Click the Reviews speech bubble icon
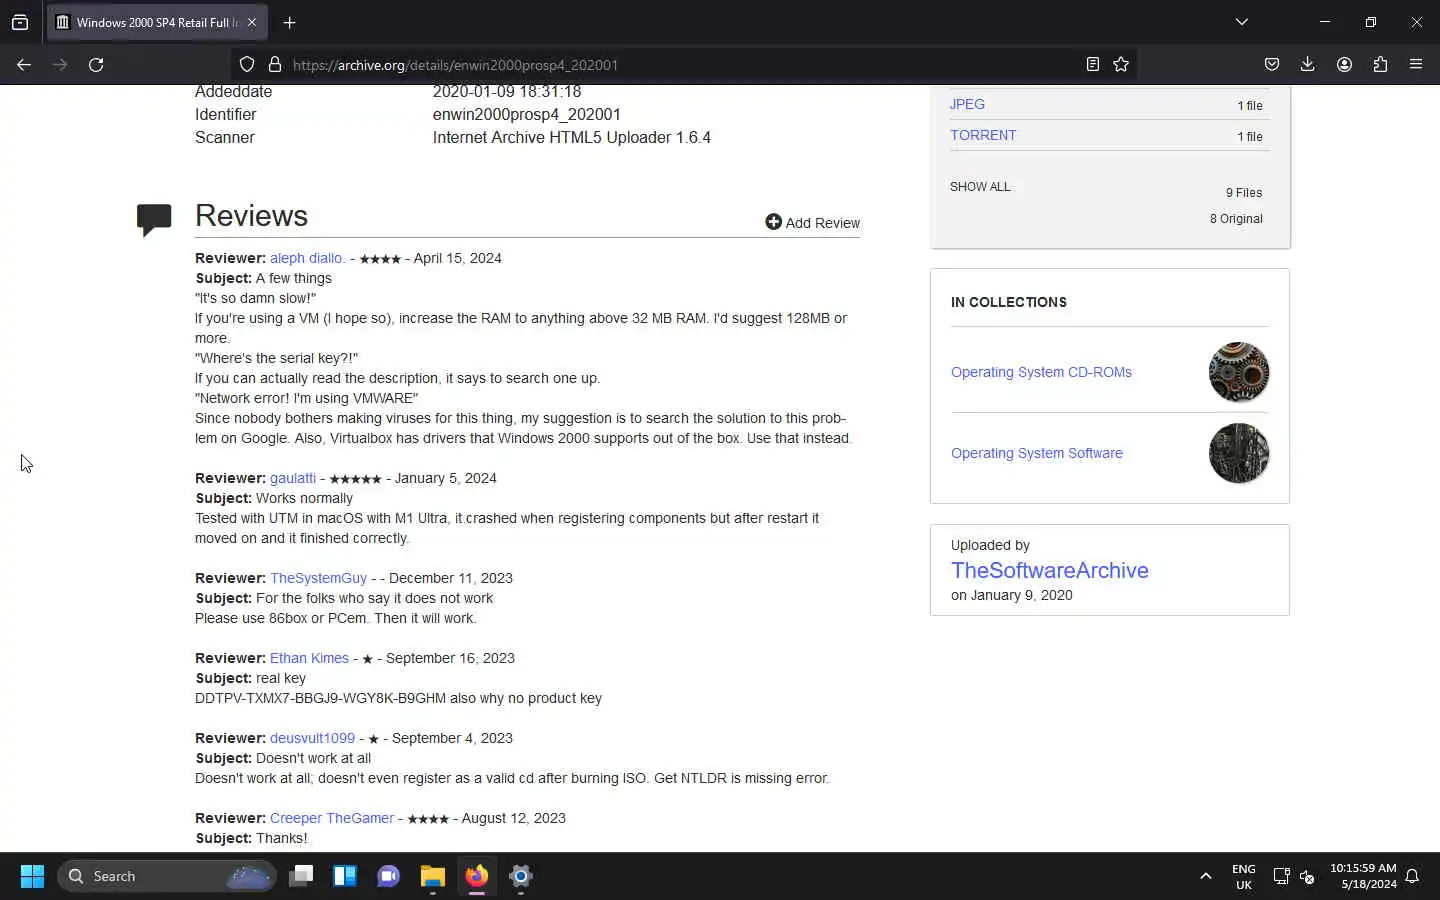 click(154, 219)
